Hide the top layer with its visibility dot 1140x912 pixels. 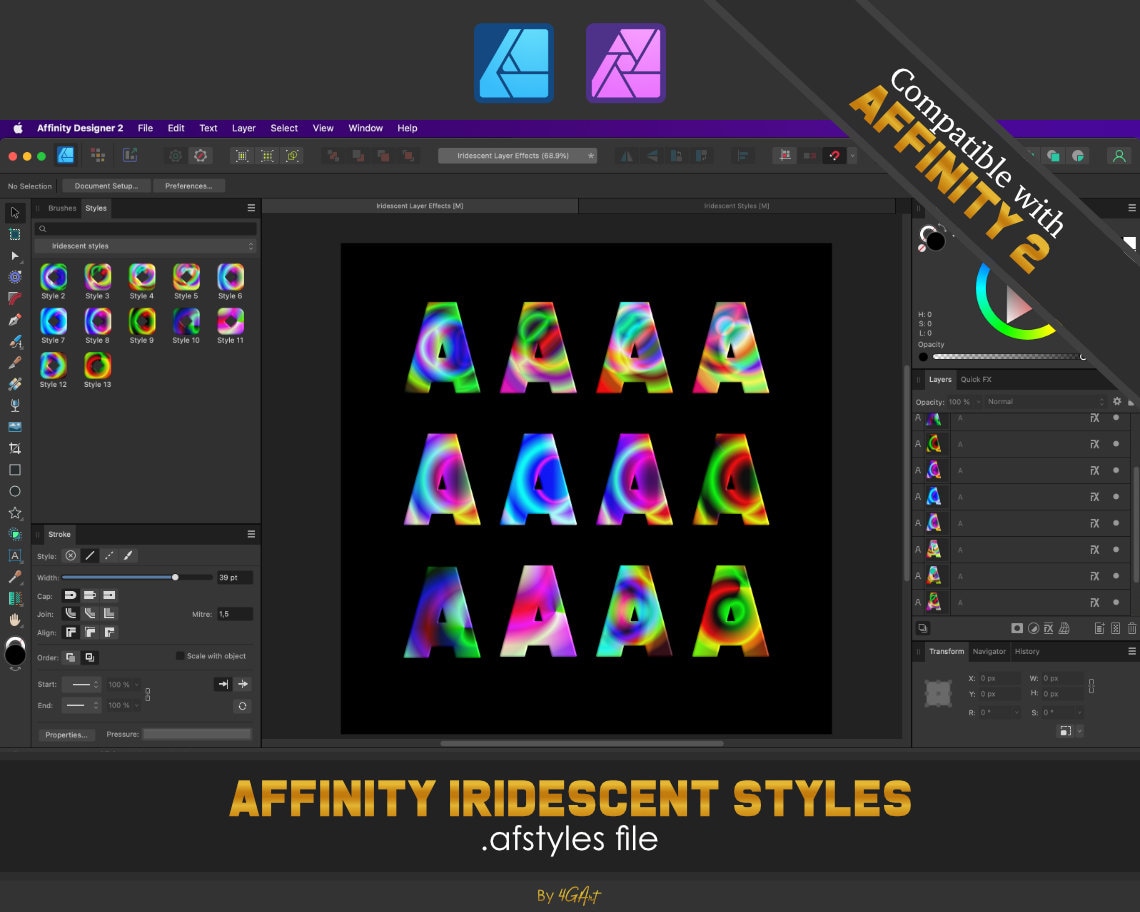click(x=1115, y=418)
